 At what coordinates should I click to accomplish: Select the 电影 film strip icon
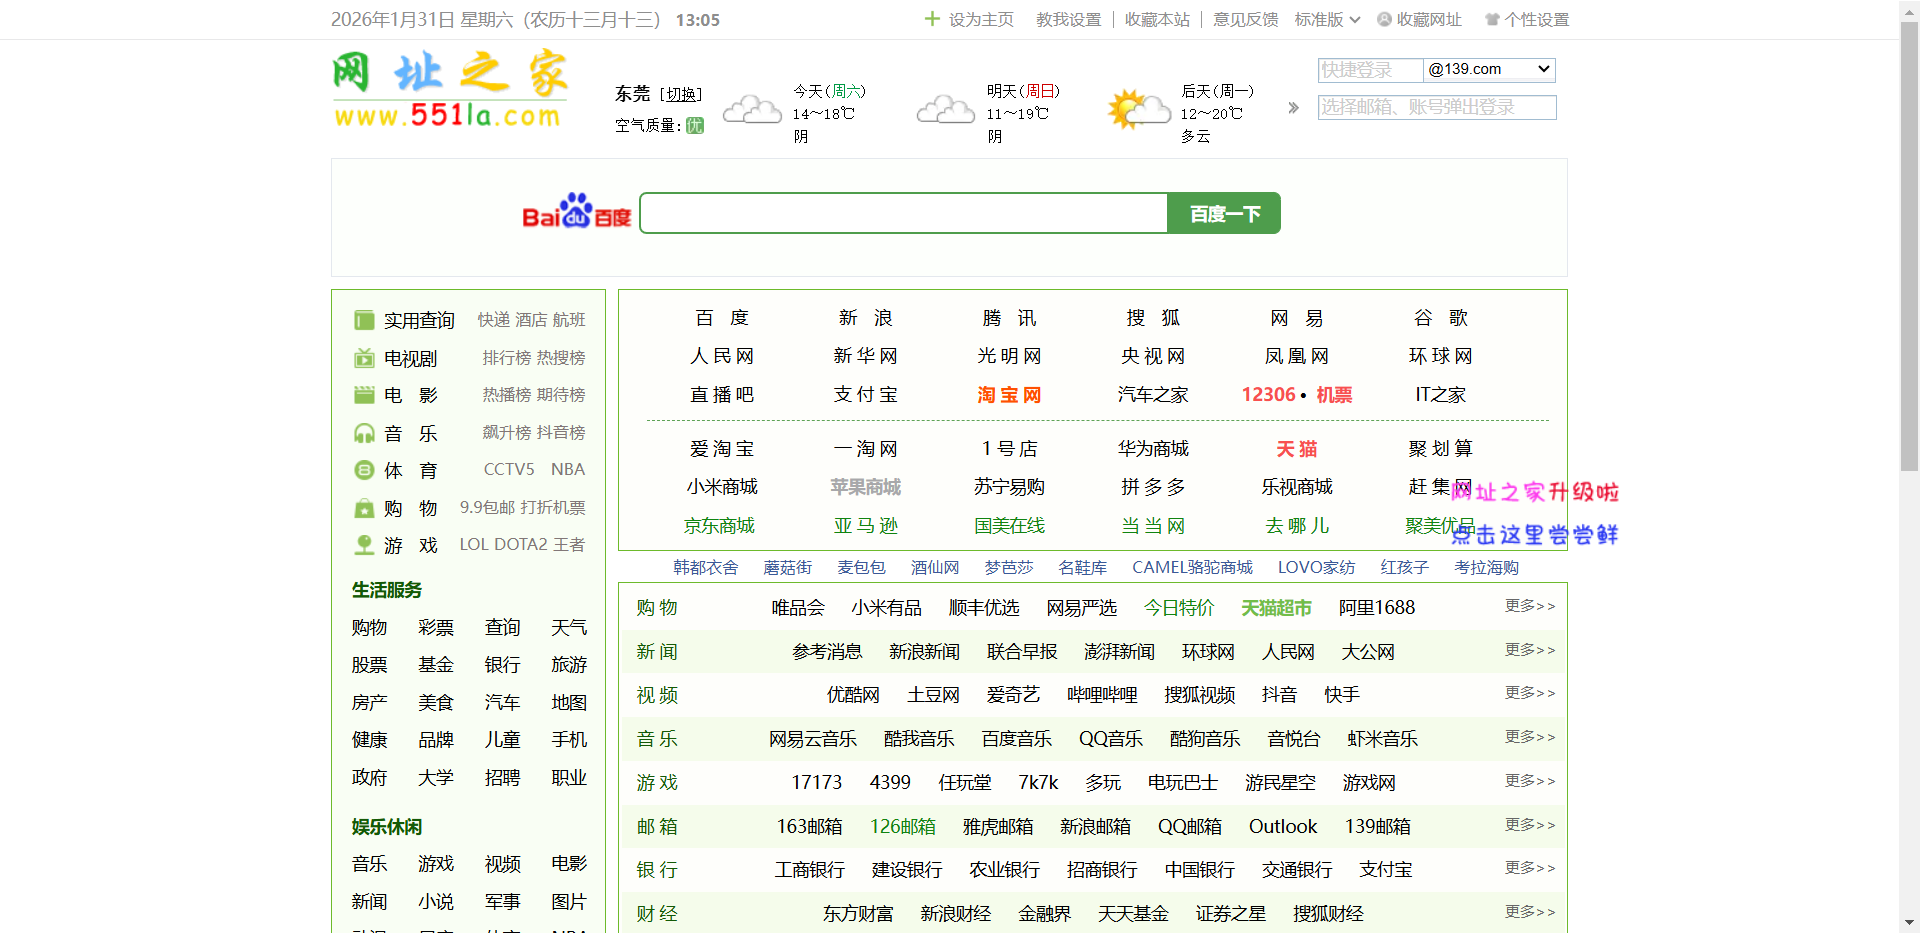click(364, 395)
